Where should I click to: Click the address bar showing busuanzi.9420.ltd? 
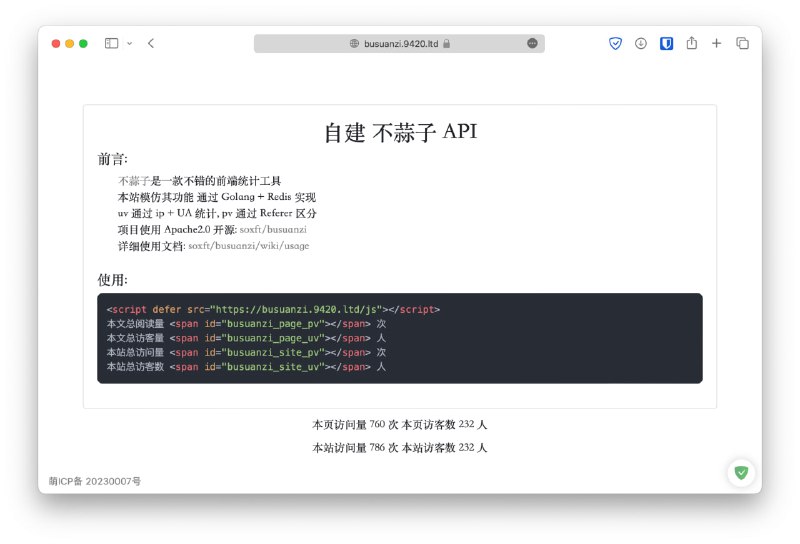[399, 43]
